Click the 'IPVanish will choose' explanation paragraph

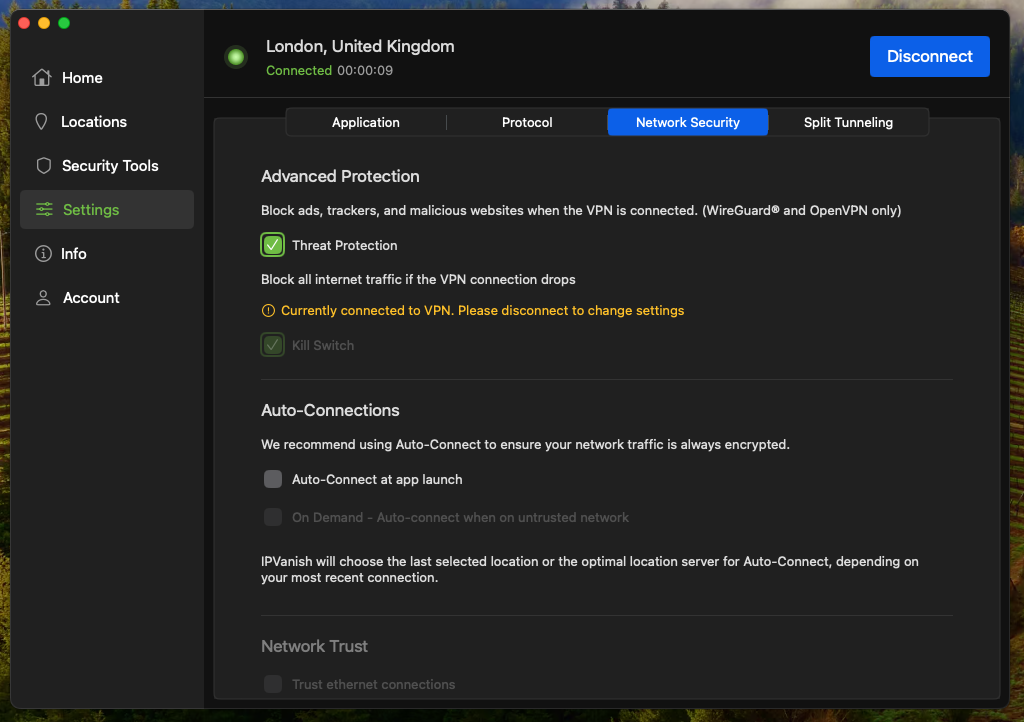pos(590,569)
